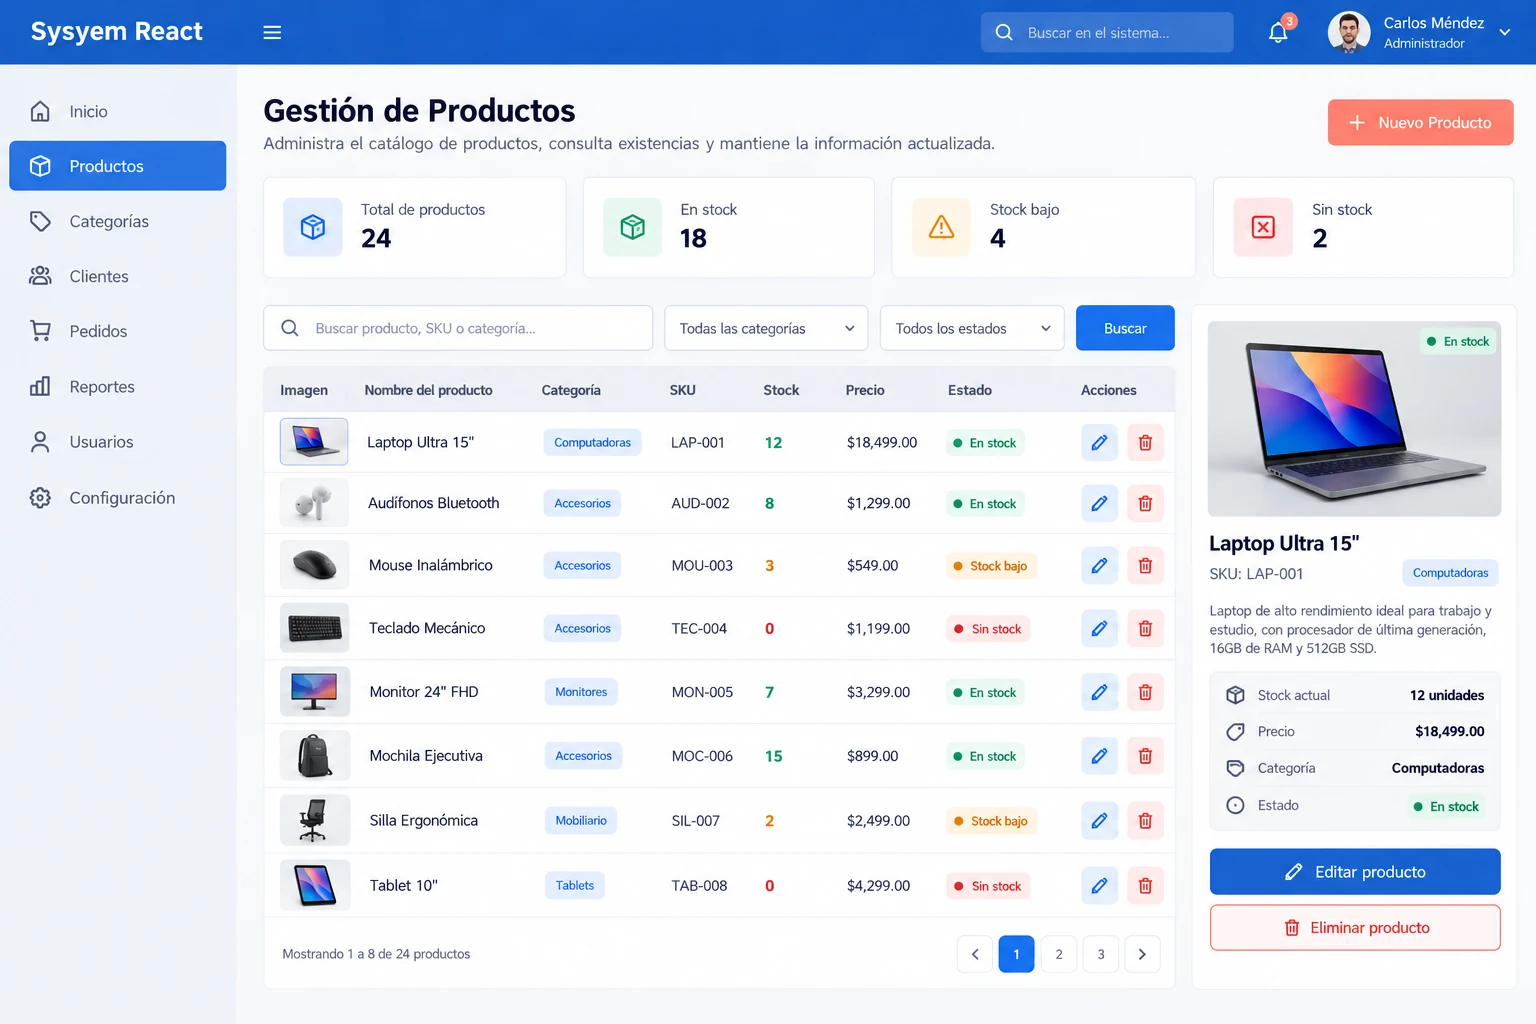Go to next page arrow
This screenshot has height=1024, width=1536.
pyautogui.click(x=1142, y=954)
